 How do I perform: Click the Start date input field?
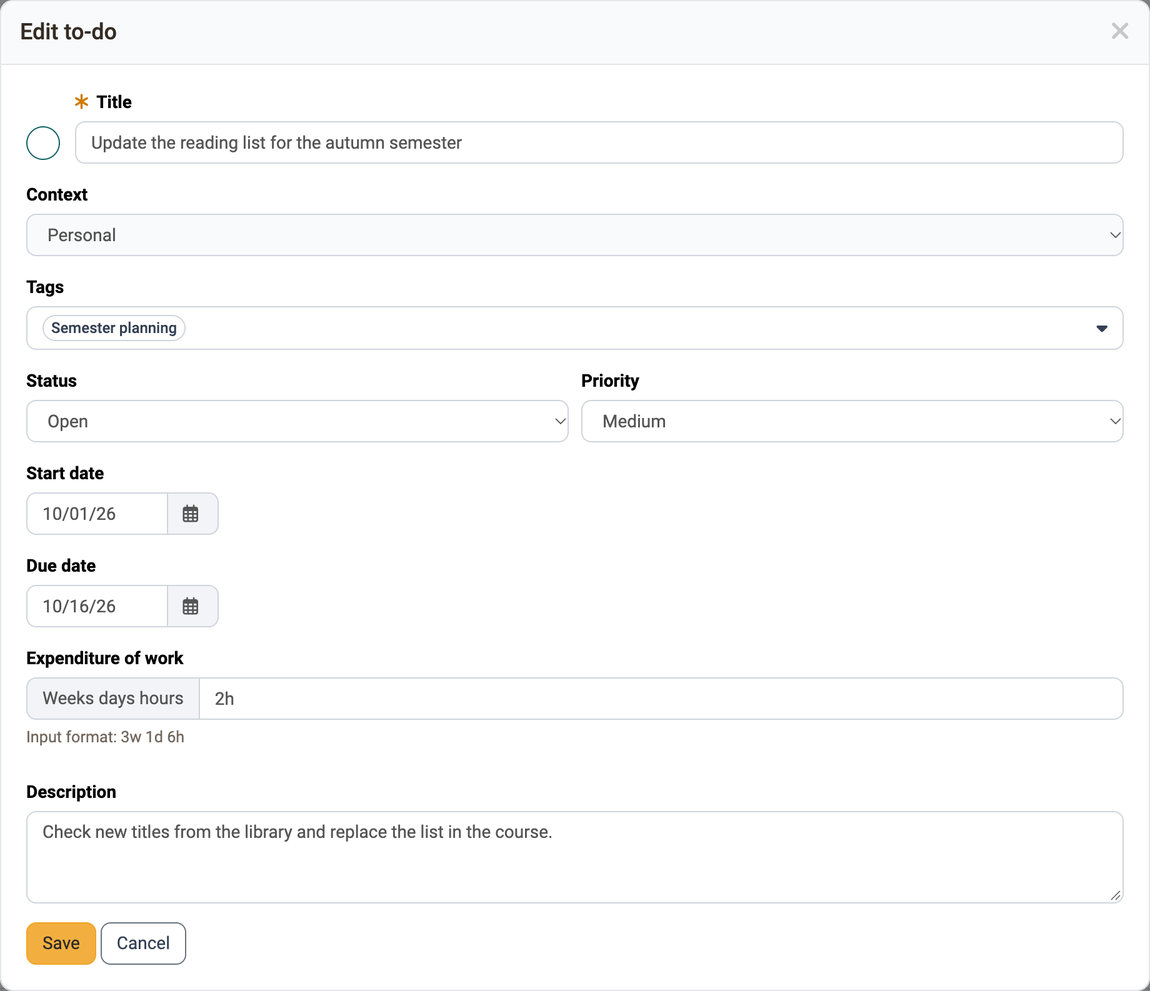click(97, 513)
